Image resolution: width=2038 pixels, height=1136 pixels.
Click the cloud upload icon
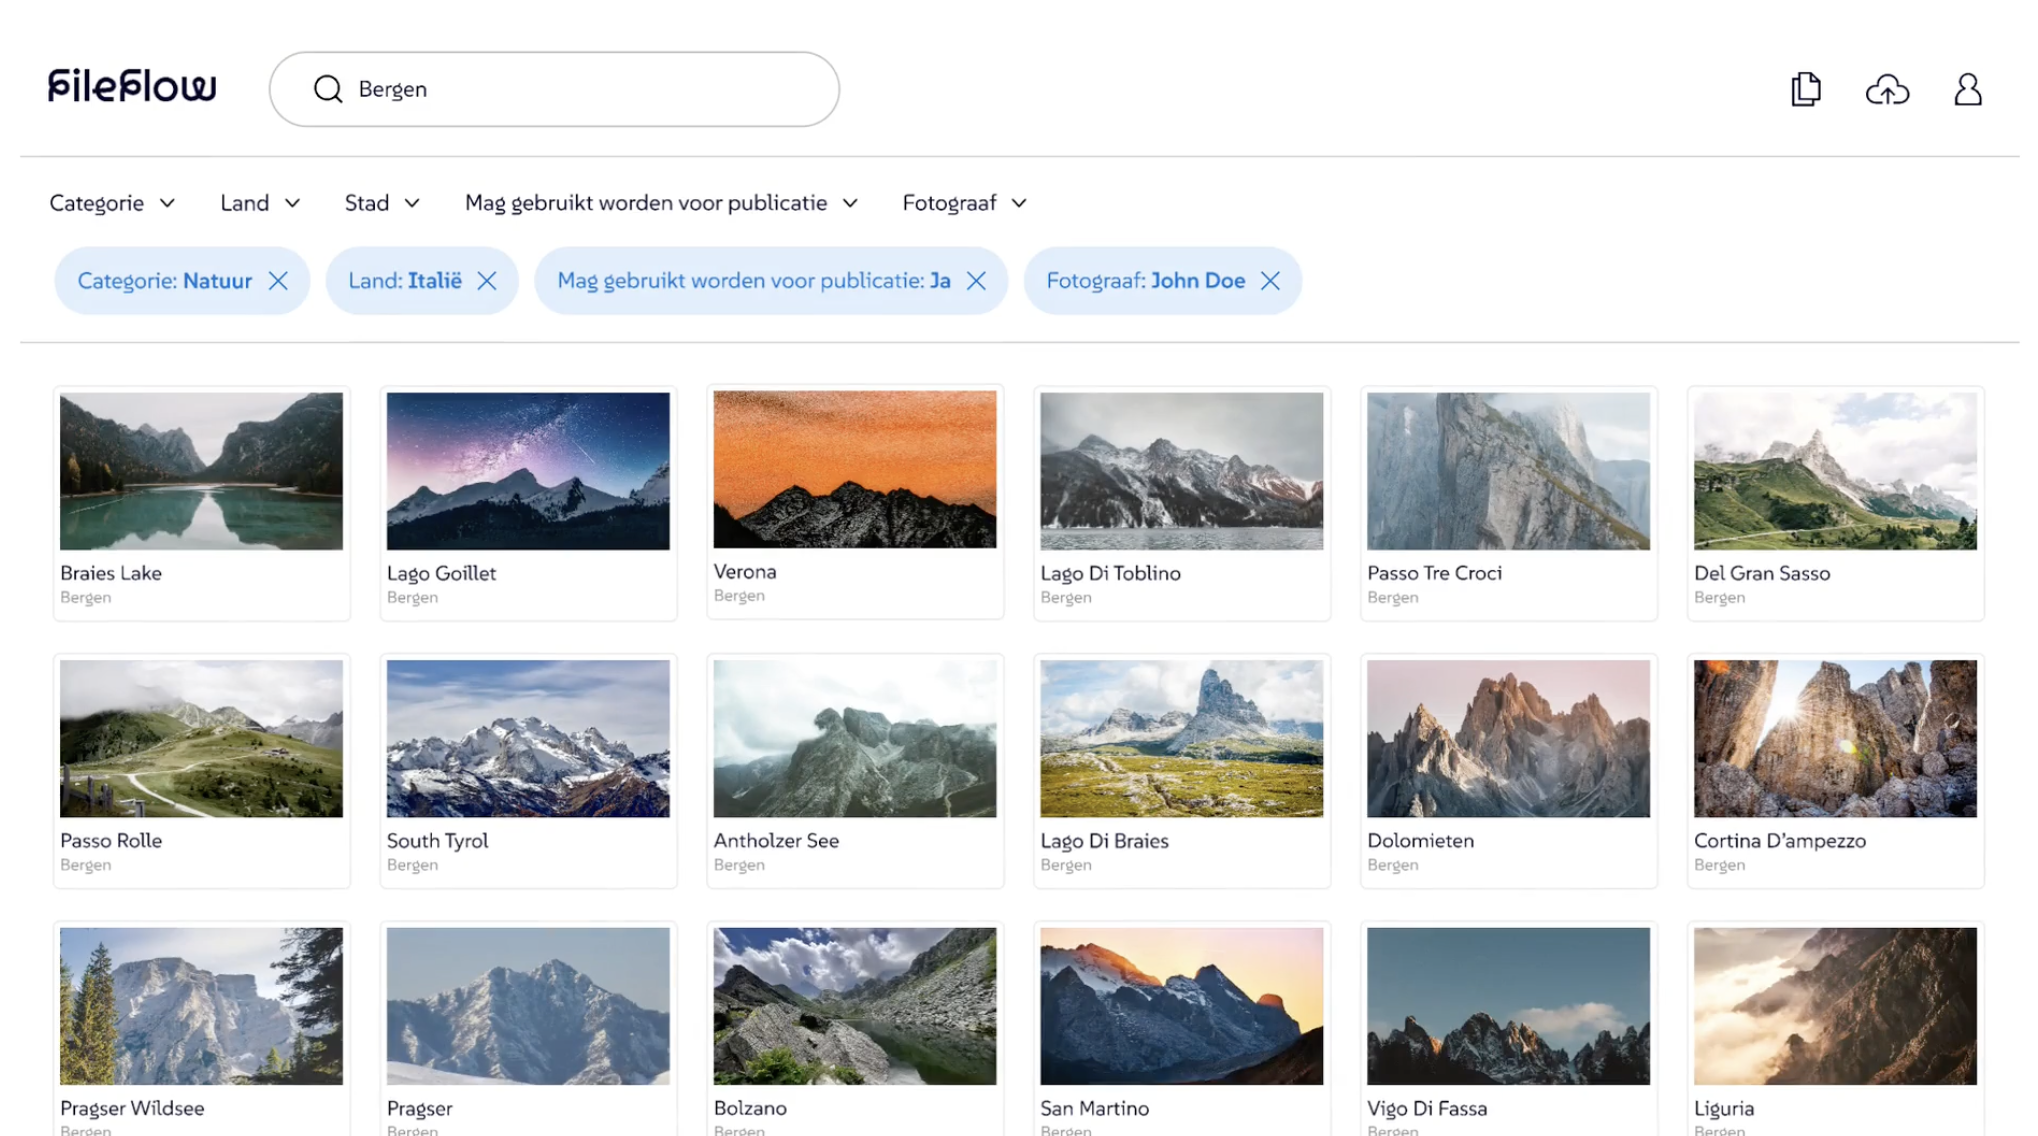(x=1887, y=90)
